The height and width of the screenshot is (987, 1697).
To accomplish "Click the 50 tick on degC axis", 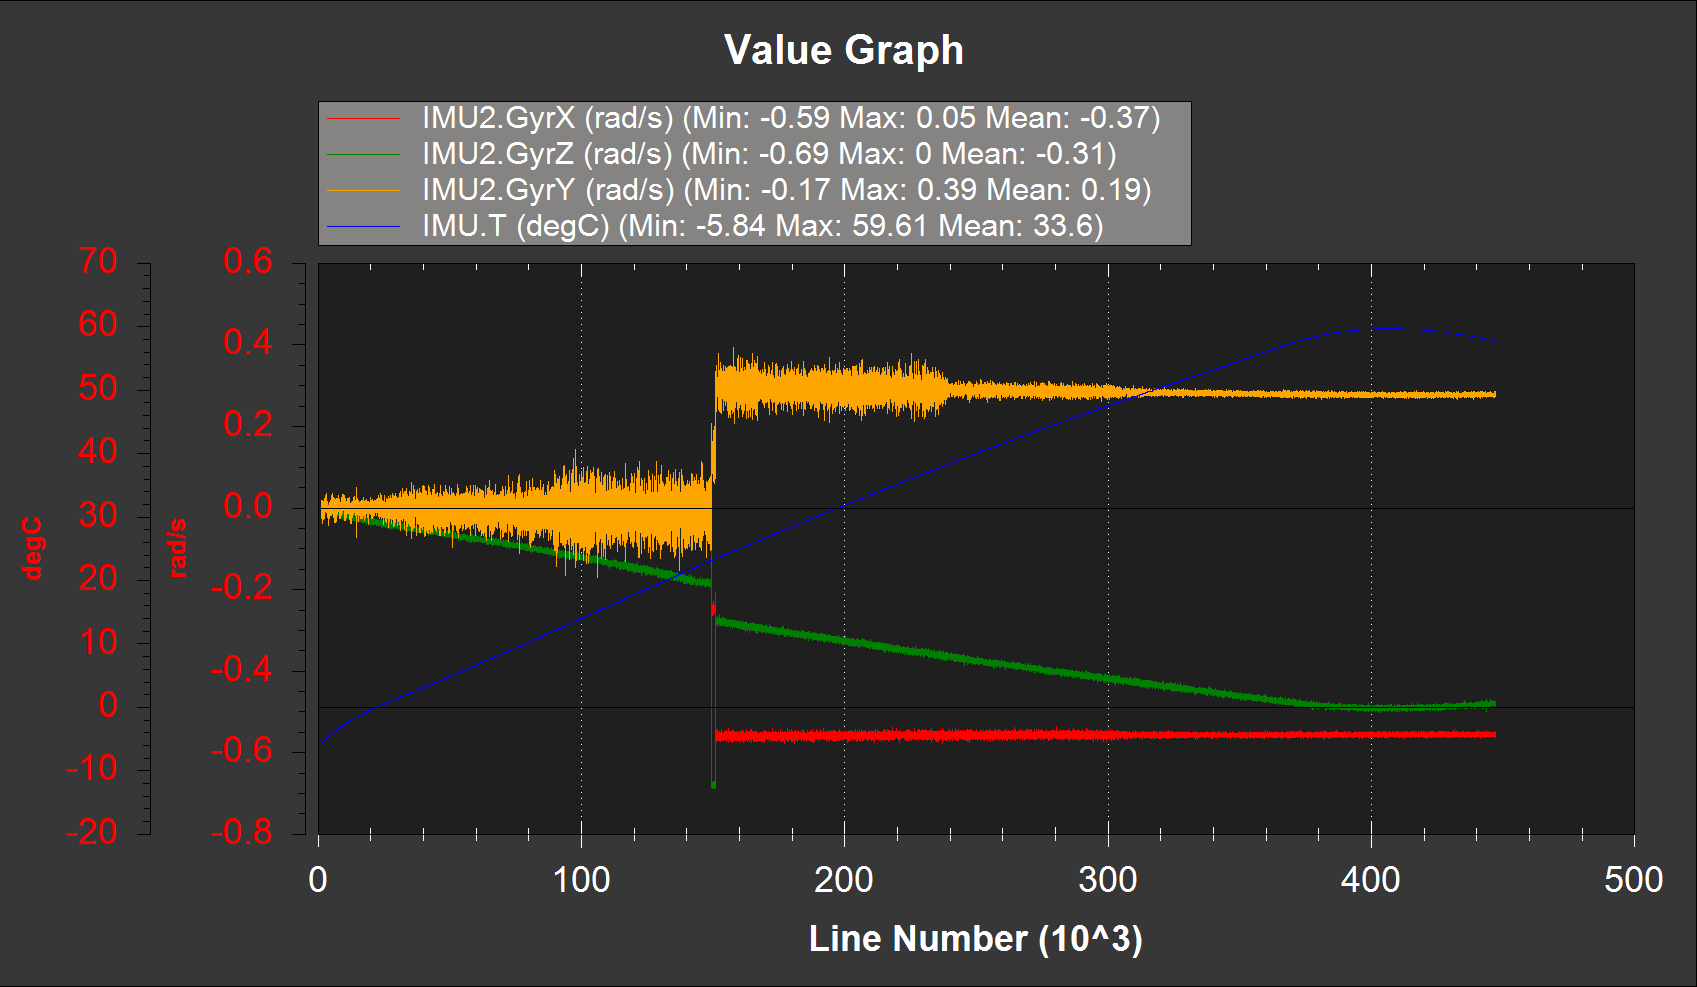I will click(98, 388).
